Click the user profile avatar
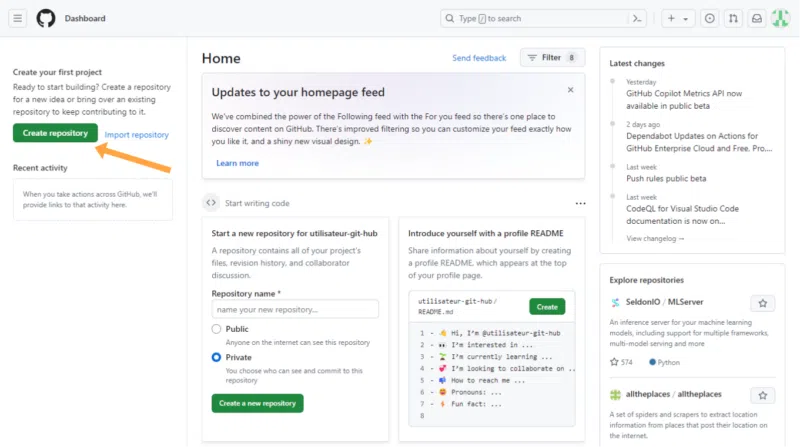 tap(780, 18)
